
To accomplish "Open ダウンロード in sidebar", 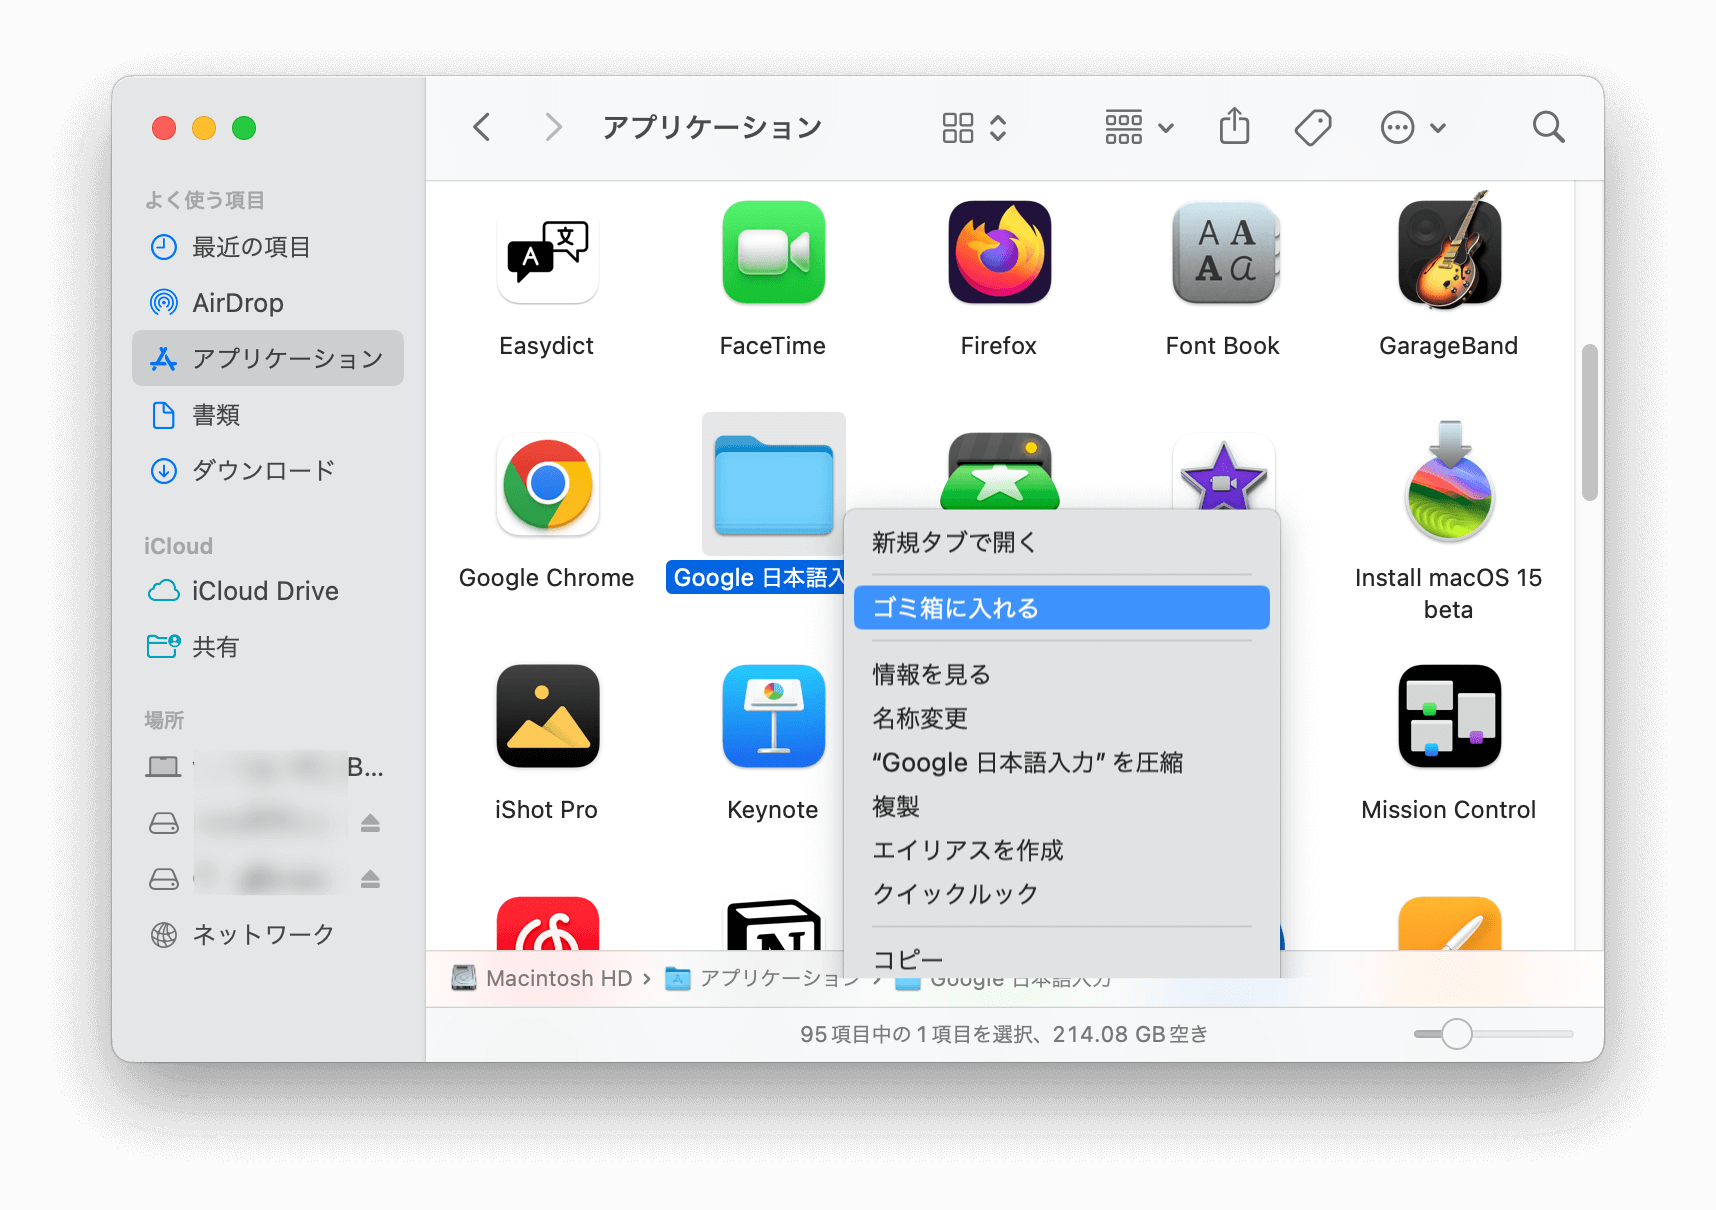I will pos(268,471).
